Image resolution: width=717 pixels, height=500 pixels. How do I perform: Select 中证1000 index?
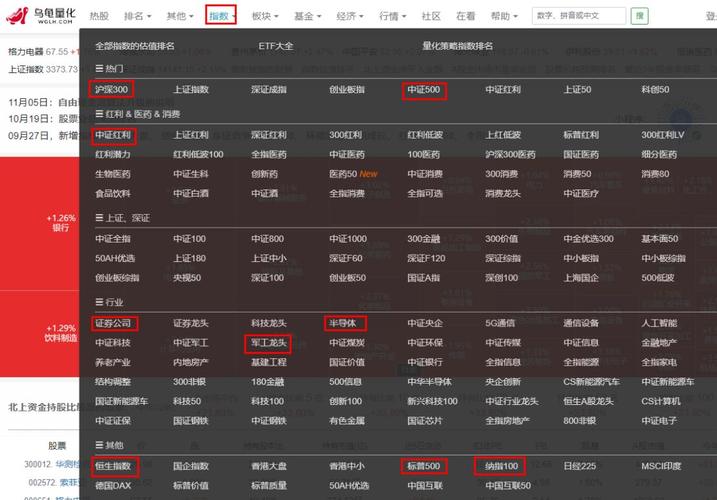coord(348,238)
